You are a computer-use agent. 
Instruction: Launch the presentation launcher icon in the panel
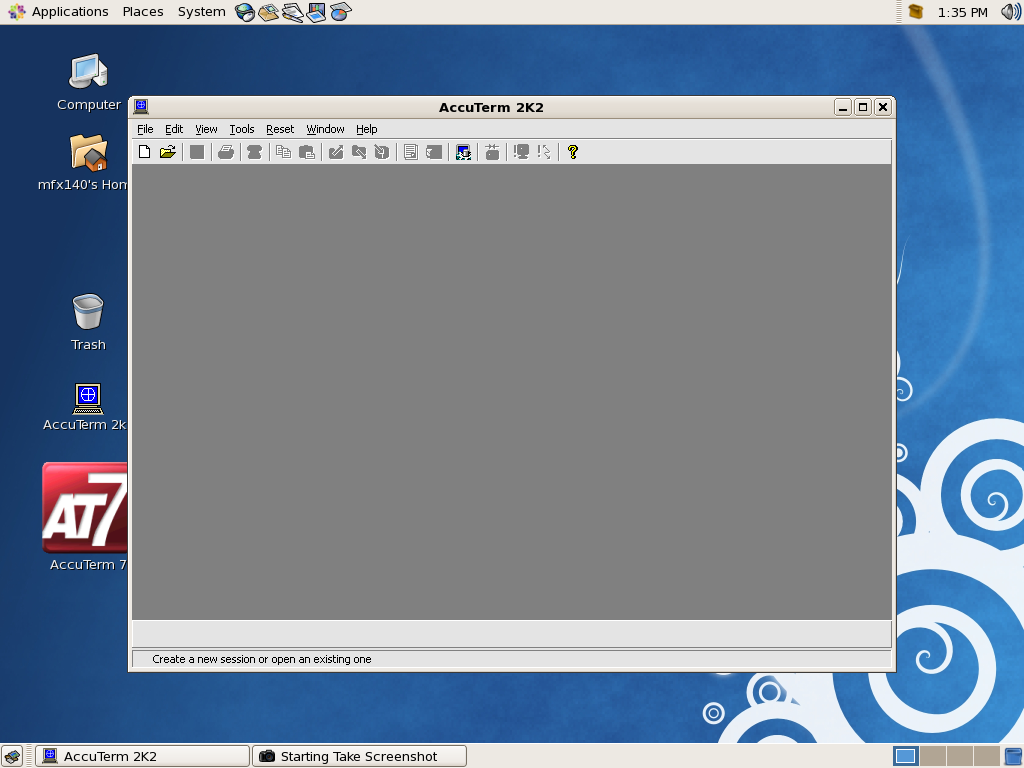316,12
